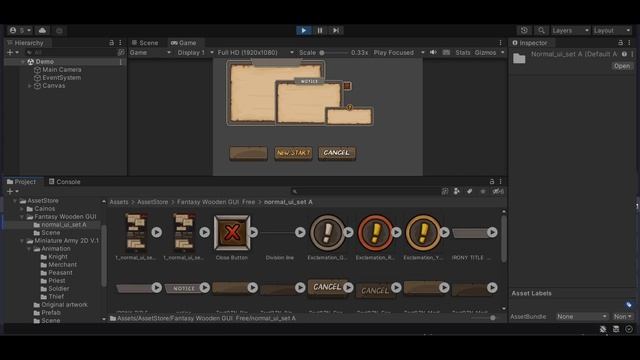The height and width of the screenshot is (360, 640).
Task: Select Main Camera in Hierarchy
Action: click(62, 70)
